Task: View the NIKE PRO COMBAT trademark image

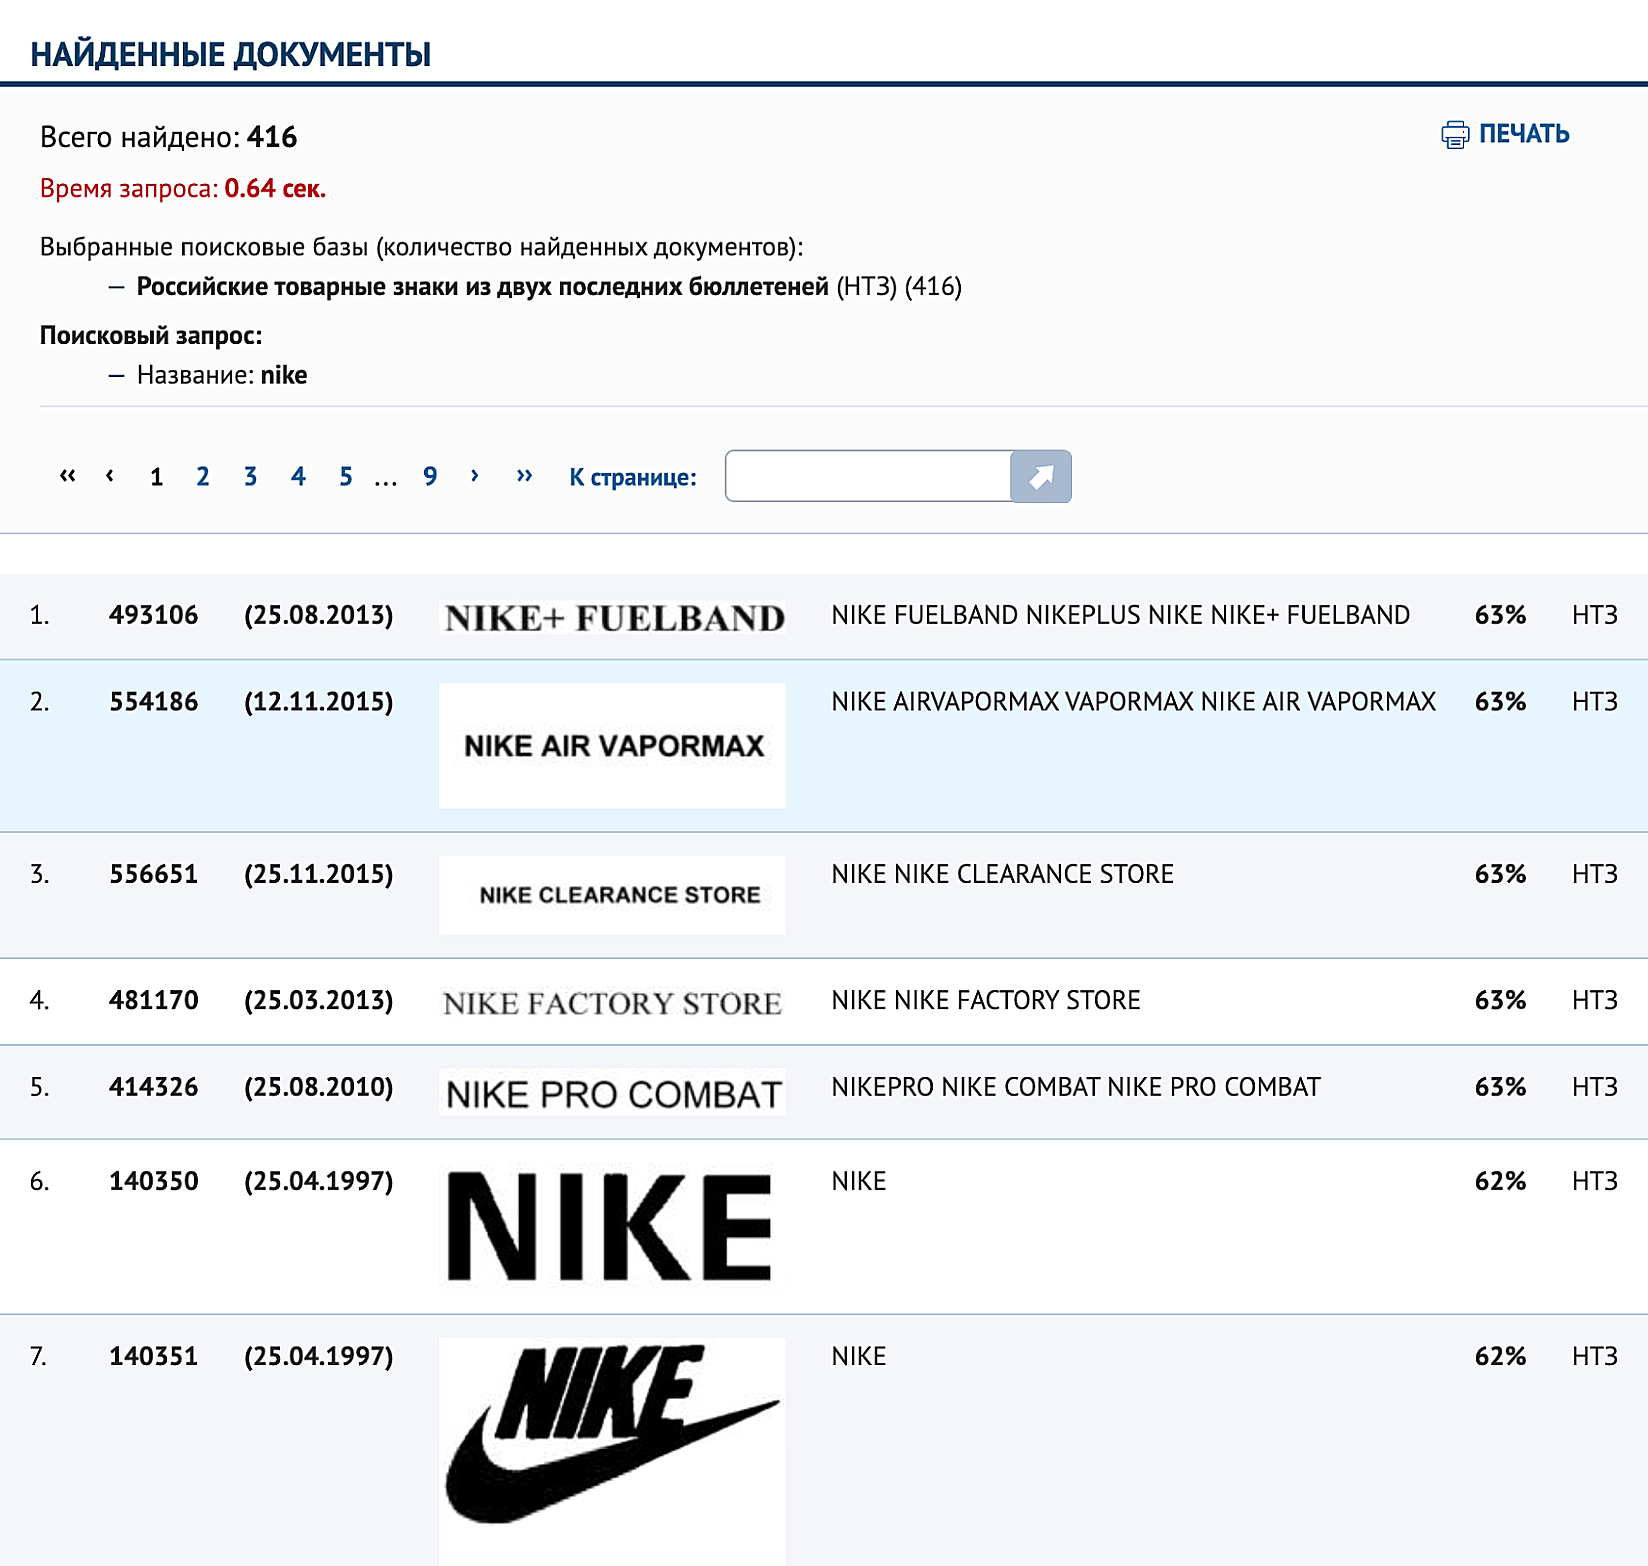Action: [613, 1093]
